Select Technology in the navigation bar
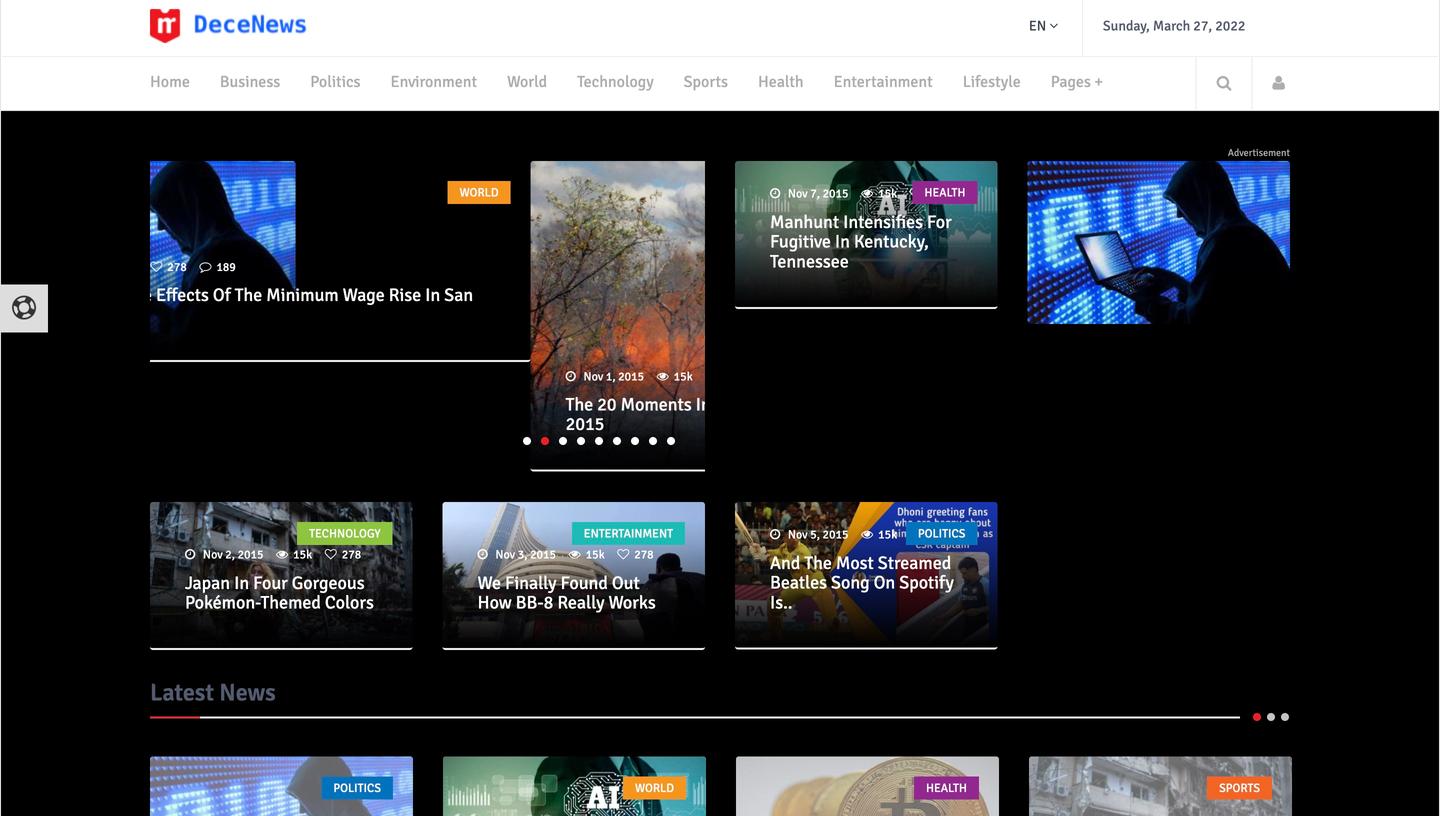The height and width of the screenshot is (816, 1440). coord(615,82)
